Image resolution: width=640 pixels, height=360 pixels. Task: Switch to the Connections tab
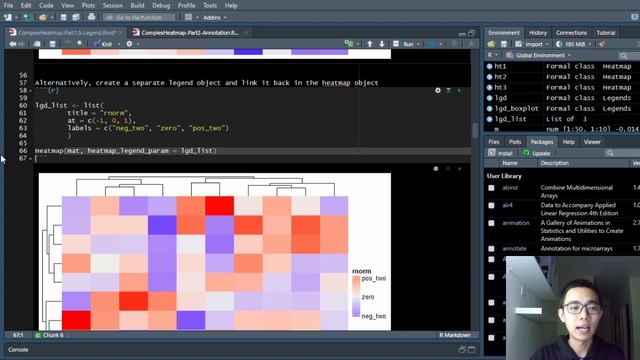571,33
